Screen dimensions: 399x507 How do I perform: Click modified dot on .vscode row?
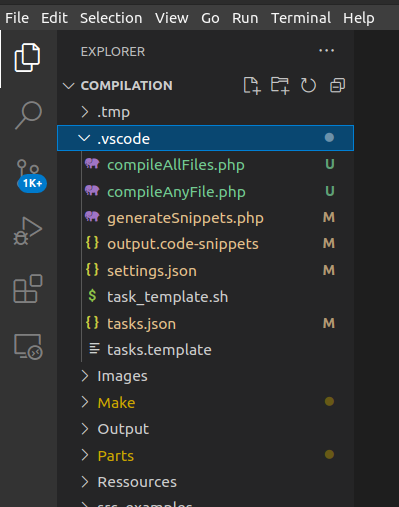[329, 138]
